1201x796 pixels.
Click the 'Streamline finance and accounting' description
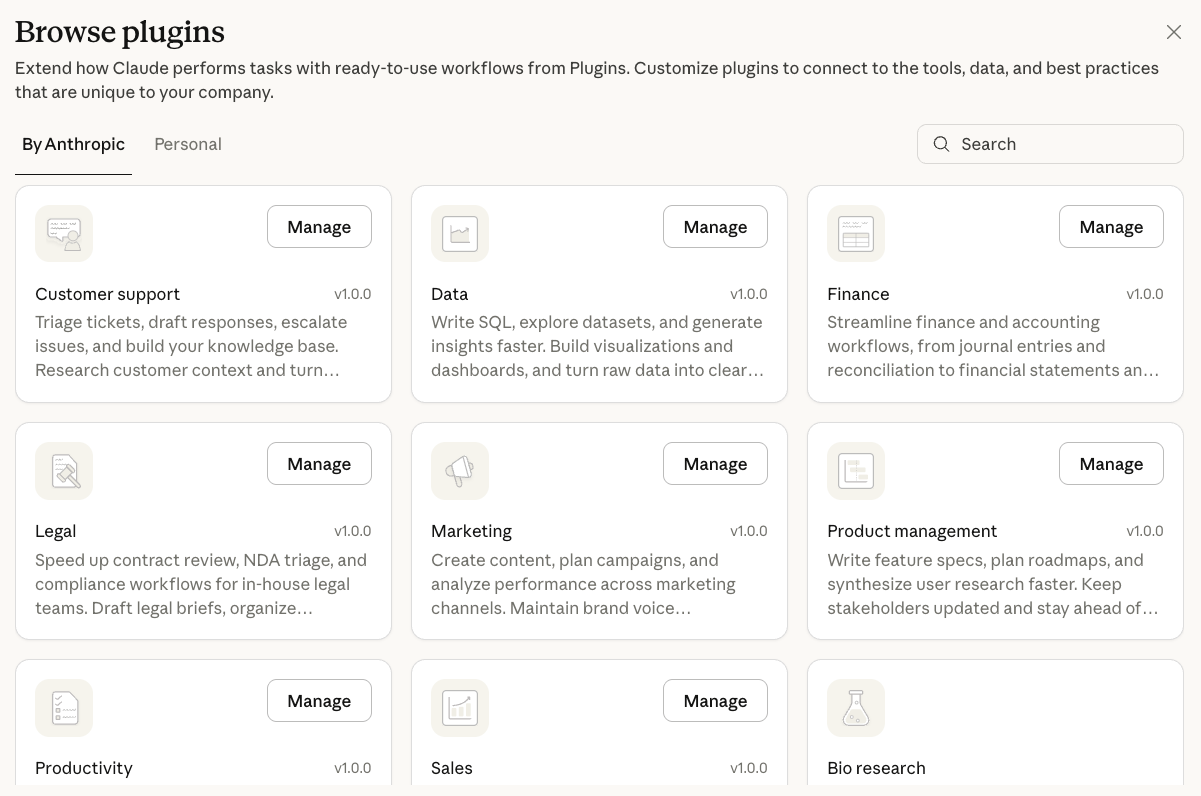(x=993, y=346)
